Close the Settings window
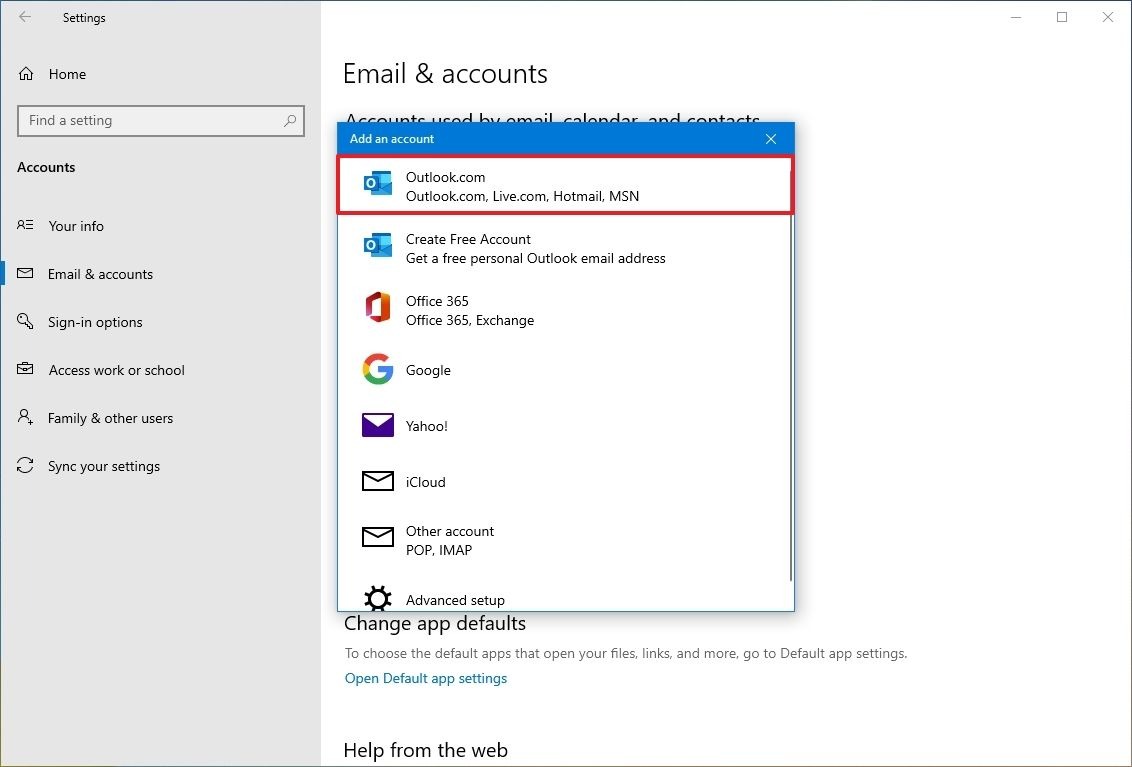Screen dimensions: 1132x767 click(x=1107, y=17)
